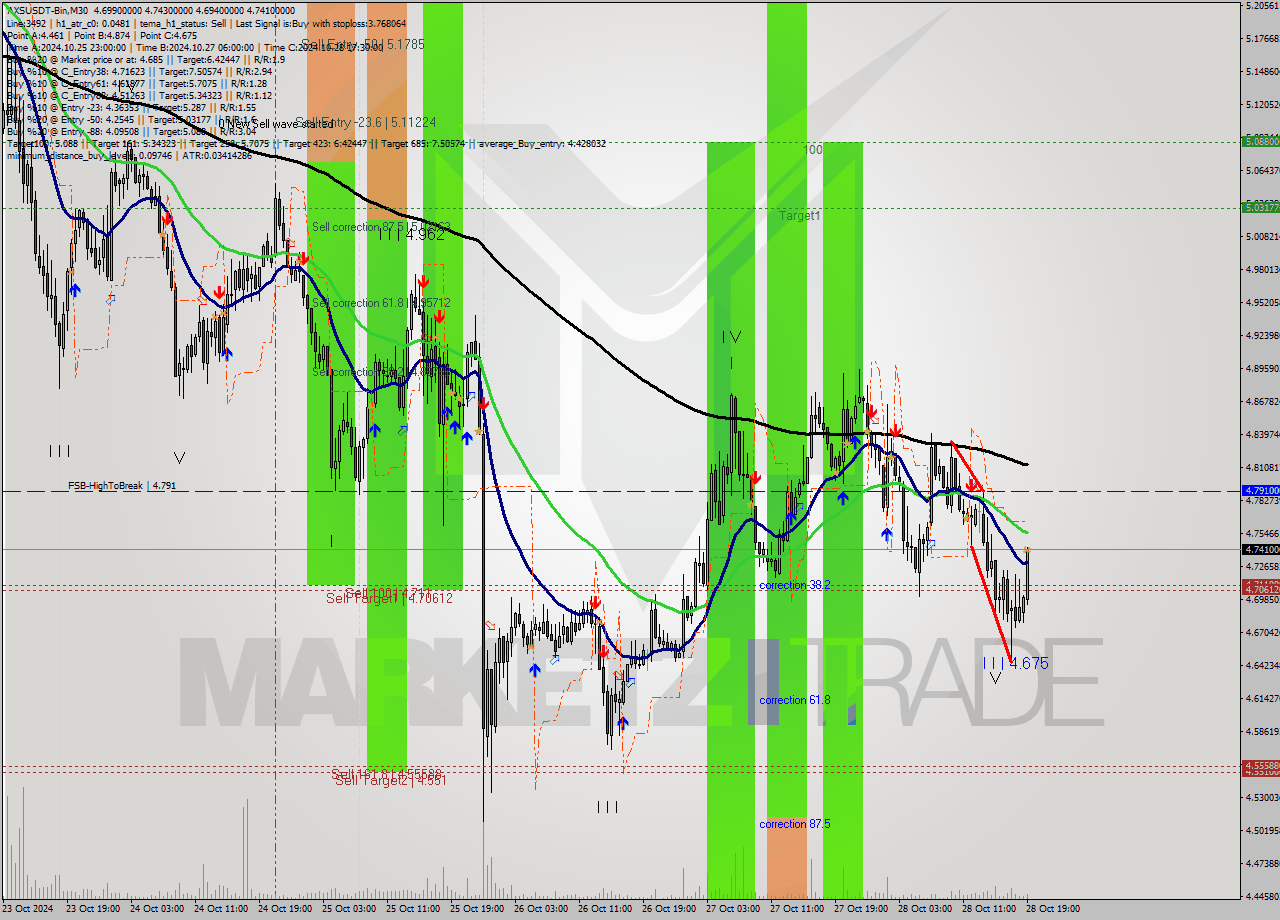Click the '23 Oct 2024' time axis label

pos(30,909)
